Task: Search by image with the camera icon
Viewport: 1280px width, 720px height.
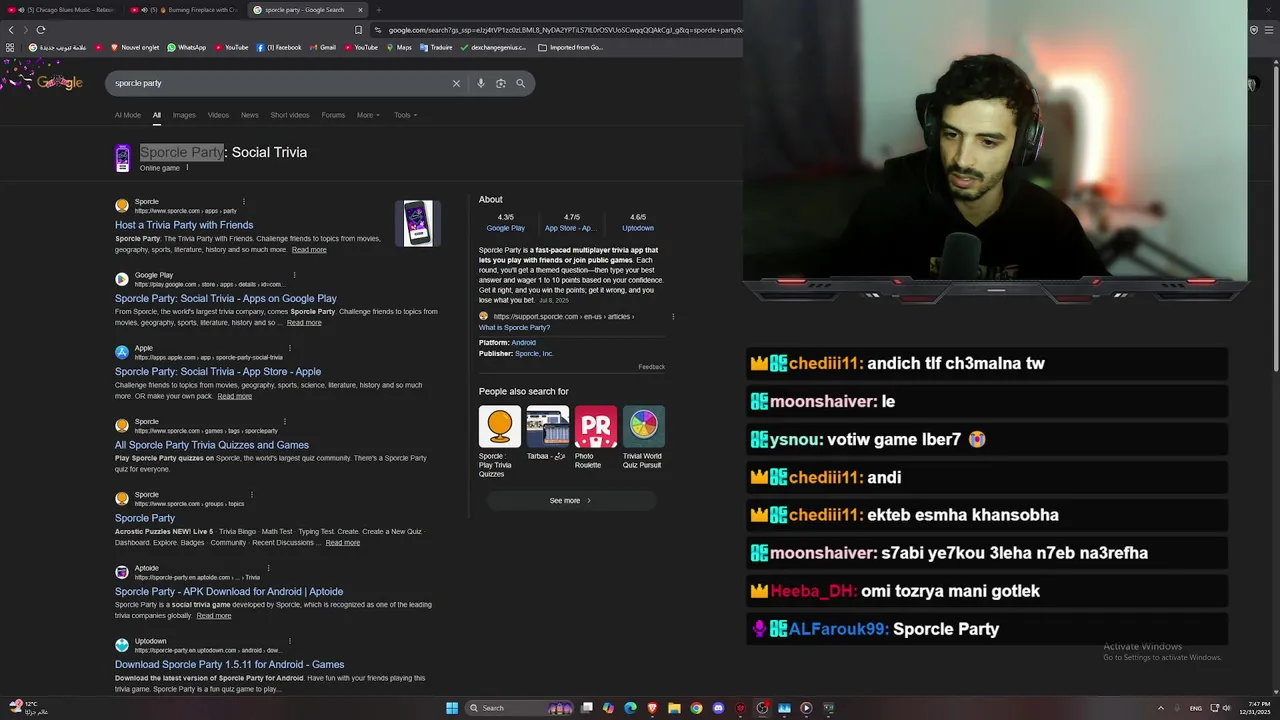Action: coord(501,83)
